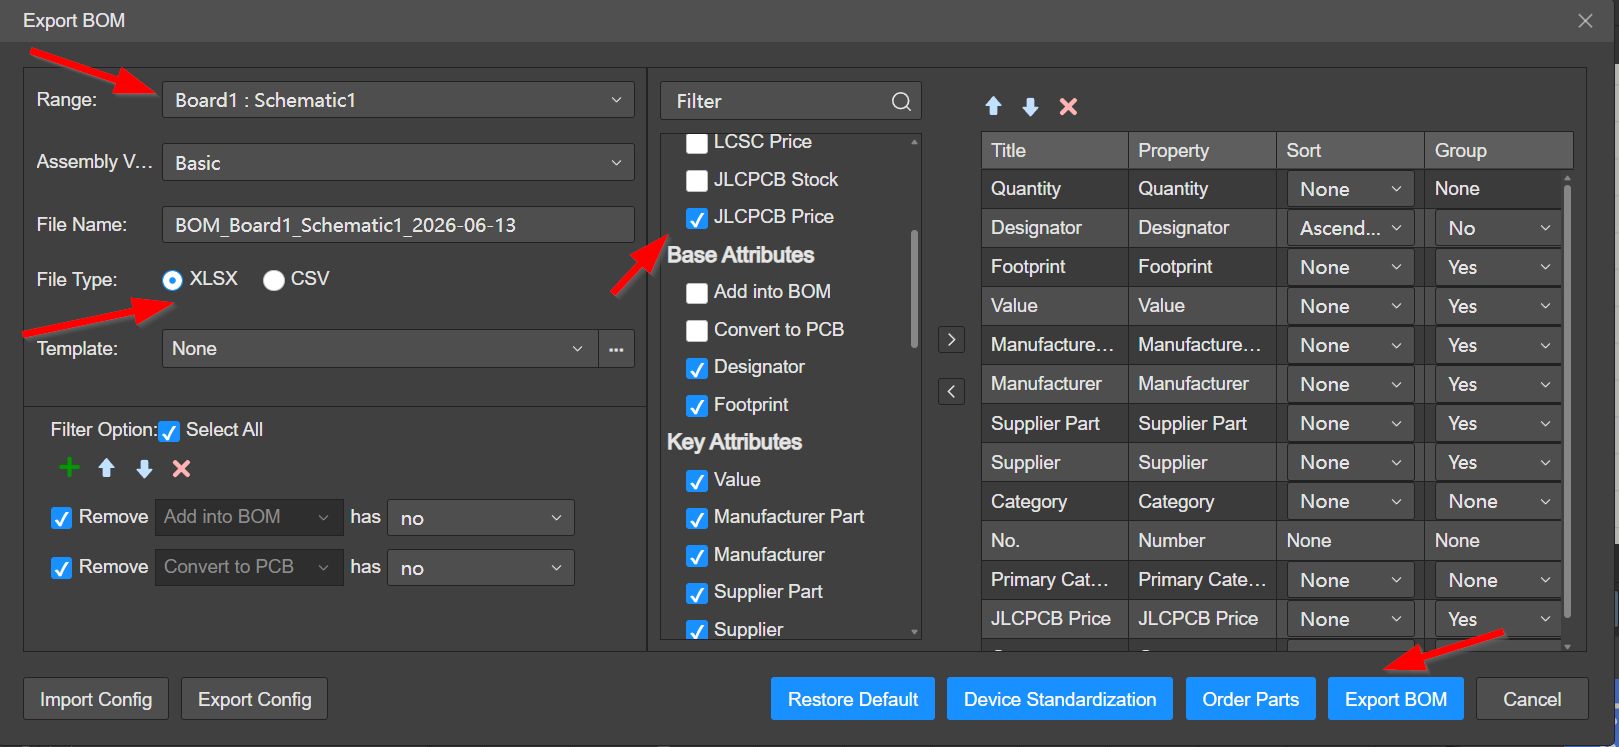The width and height of the screenshot is (1619, 747).
Task: Open the Add into BOM rule attribute dropdown
Action: pyautogui.click(x=249, y=517)
